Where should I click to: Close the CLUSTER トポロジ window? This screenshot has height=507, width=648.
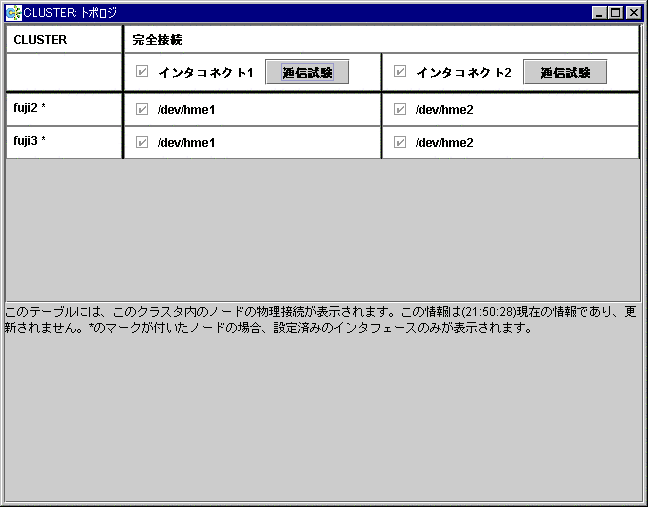click(x=634, y=13)
